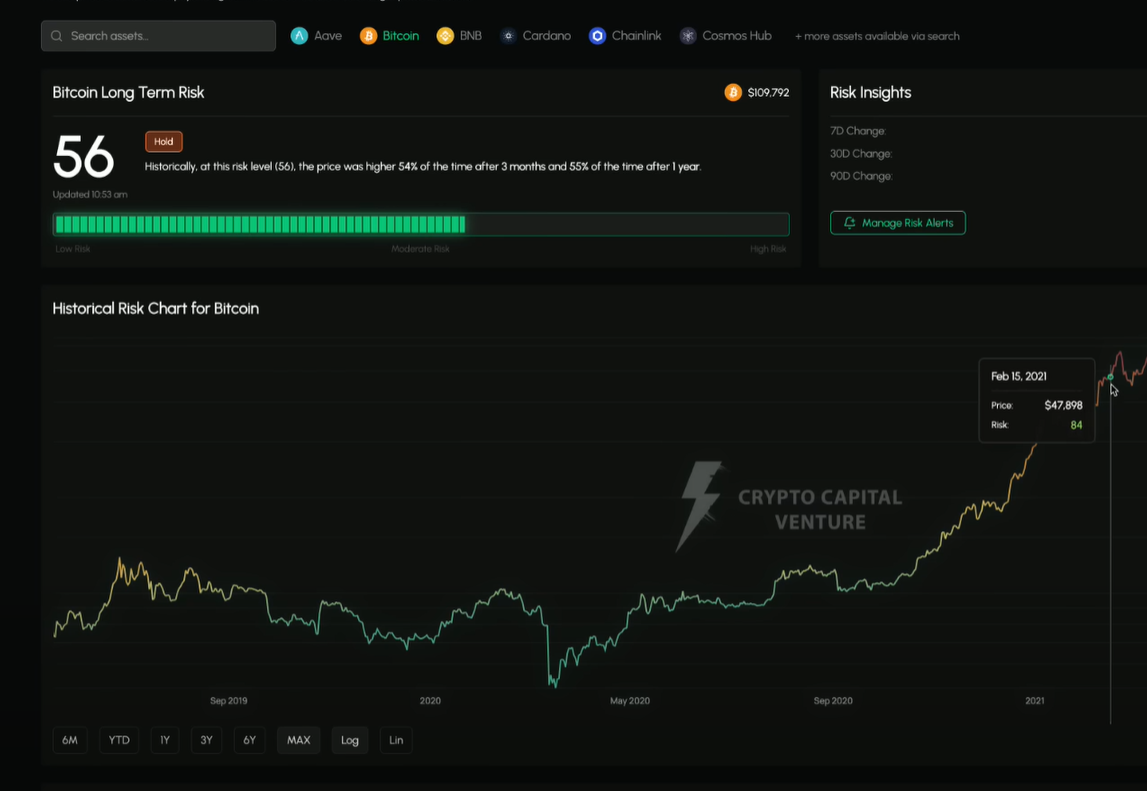1147x791 pixels.
Task: Click the Aave coin icon
Action: 299,36
